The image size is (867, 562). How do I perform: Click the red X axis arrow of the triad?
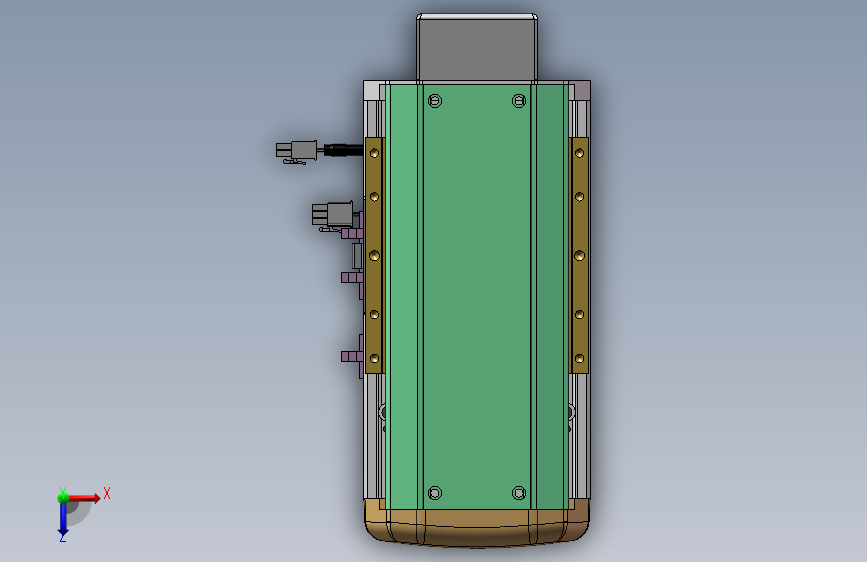84,498
